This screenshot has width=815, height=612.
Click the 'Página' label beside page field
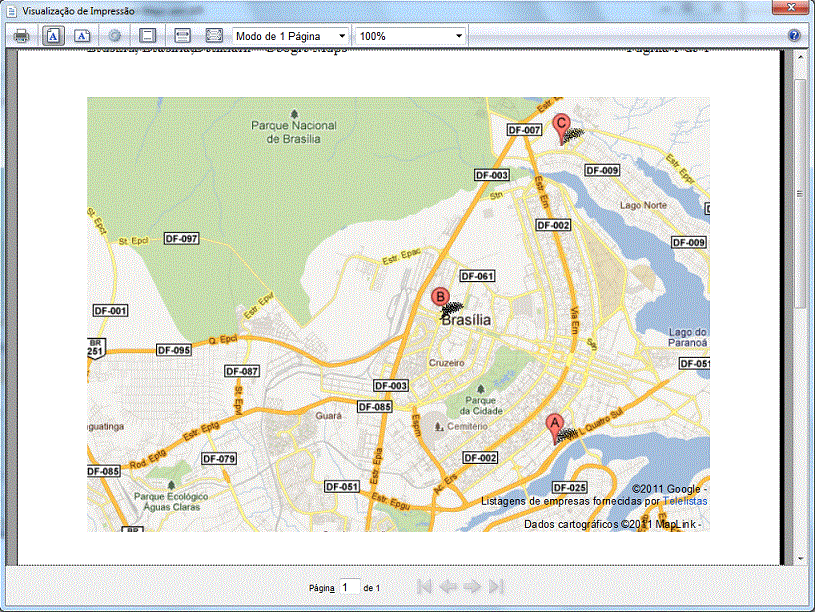(322, 588)
